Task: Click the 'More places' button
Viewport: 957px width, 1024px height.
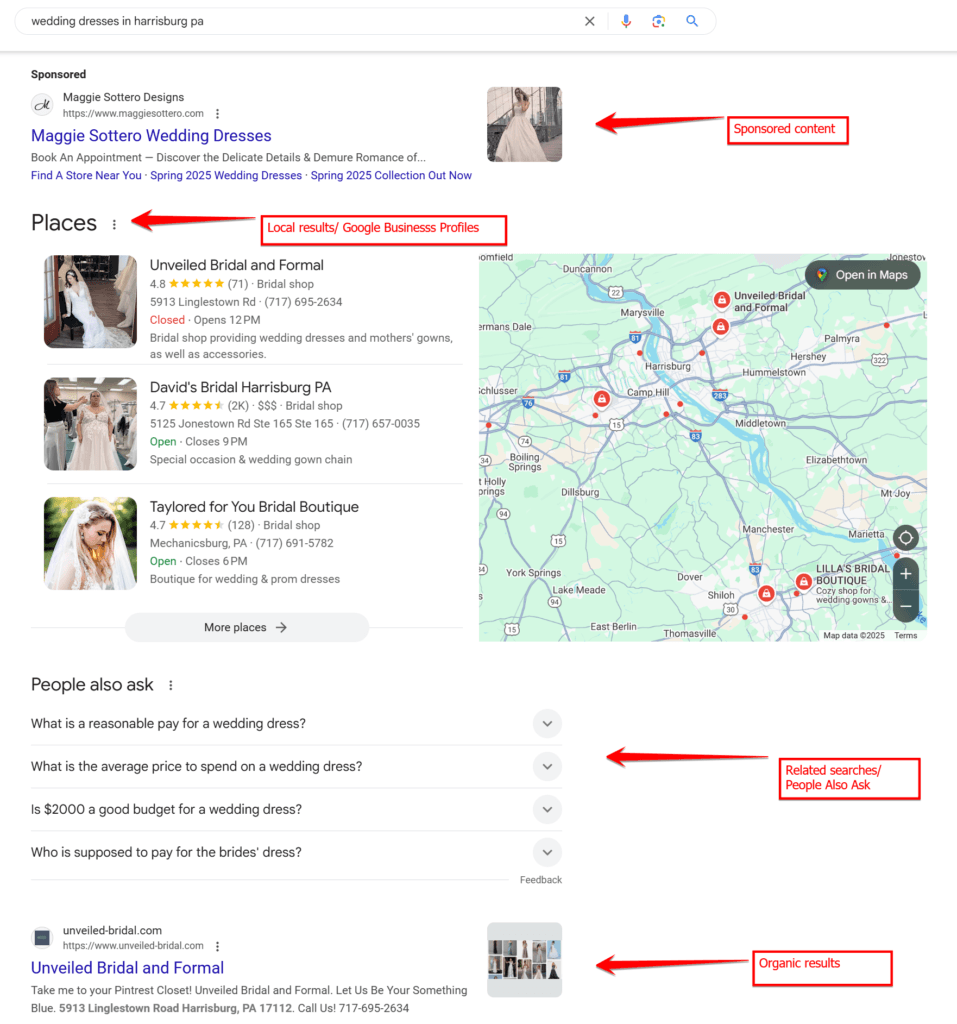Action: click(246, 627)
